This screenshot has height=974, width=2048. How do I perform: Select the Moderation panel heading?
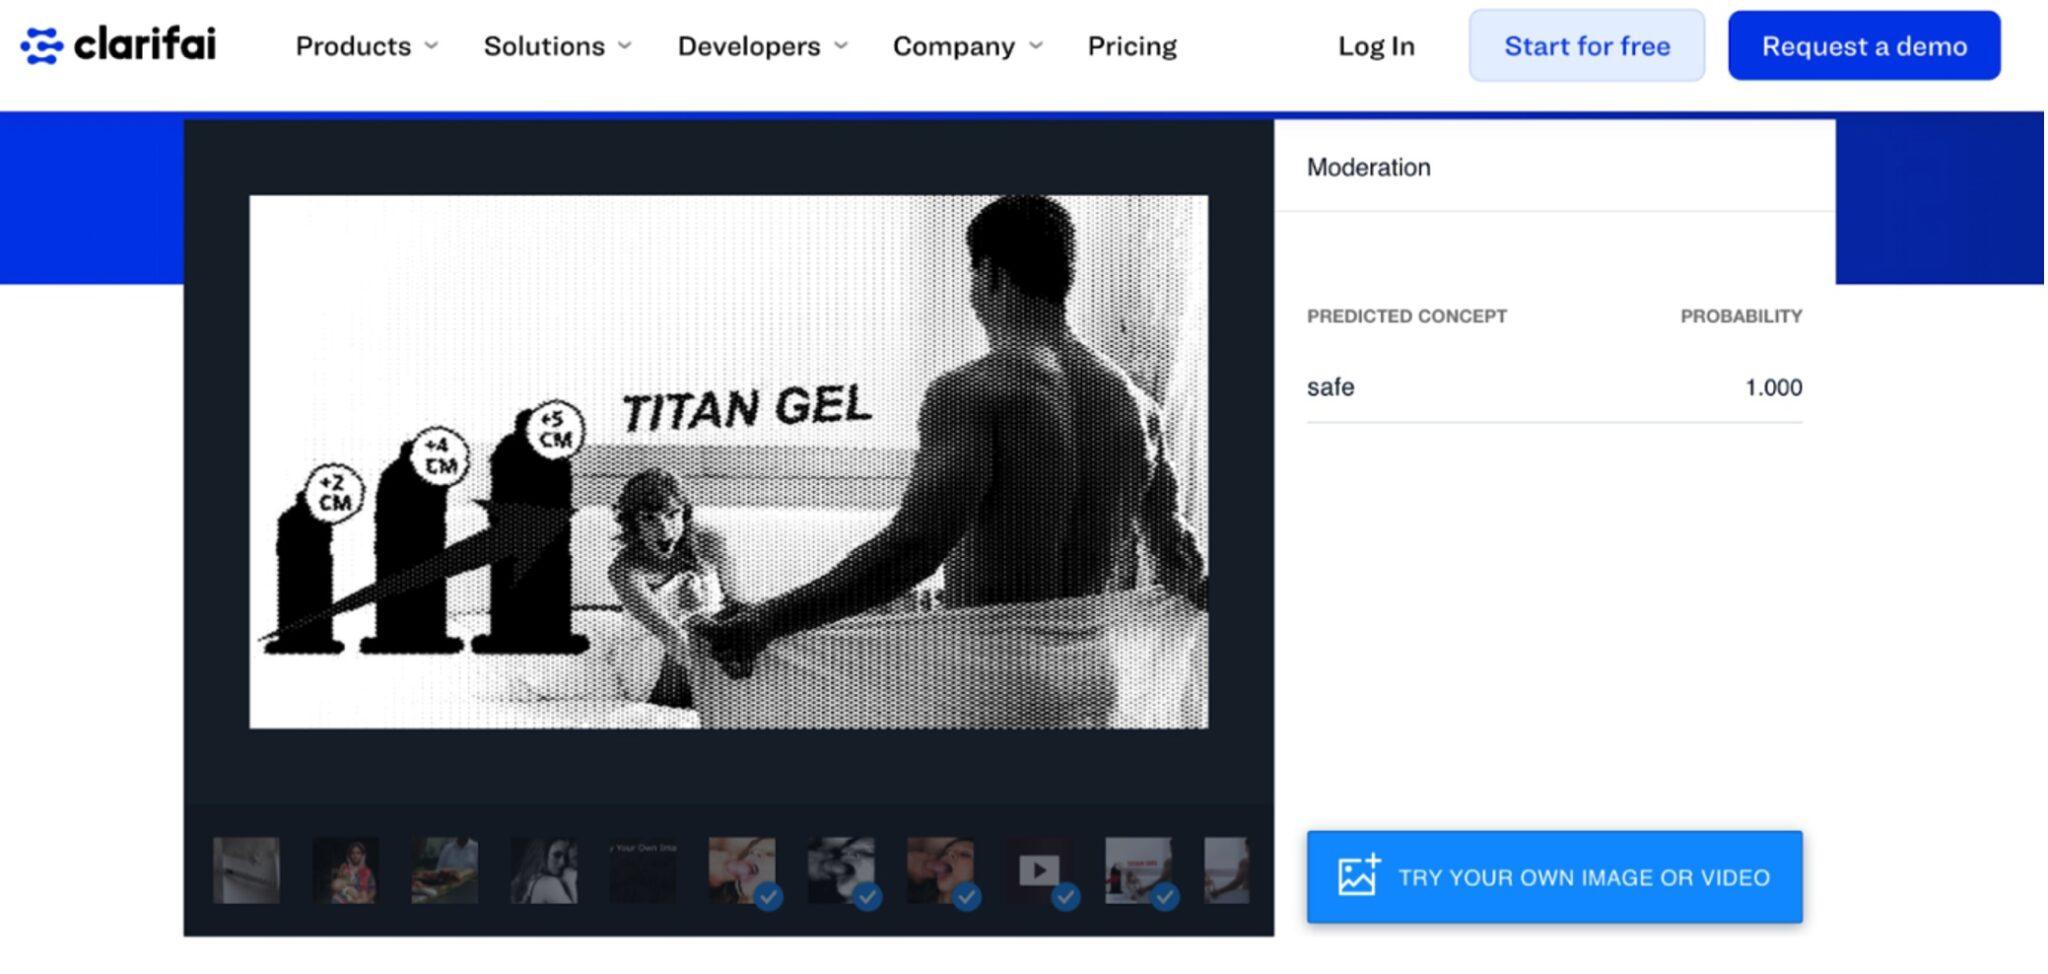pos(1368,167)
